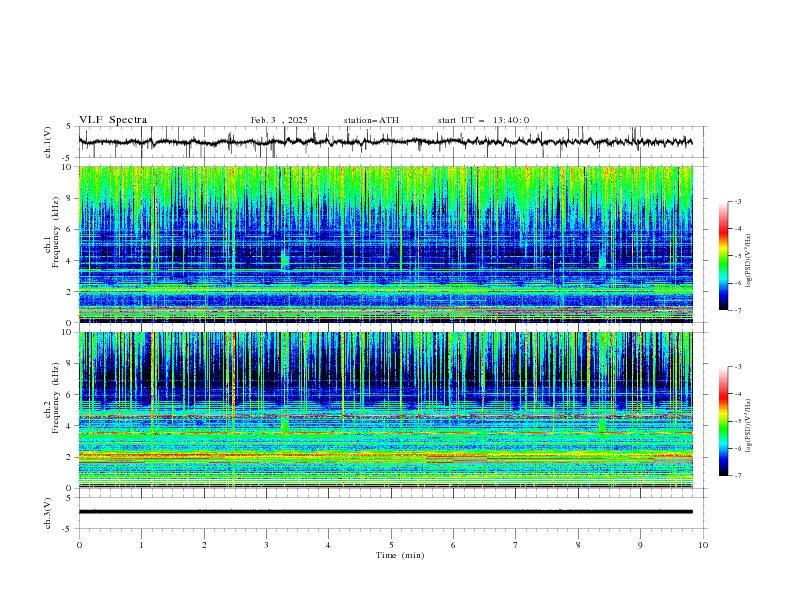Click the flat ch.3 voltage trace
Image resolution: width=792 pixels, height=612 pixels.
385,512
